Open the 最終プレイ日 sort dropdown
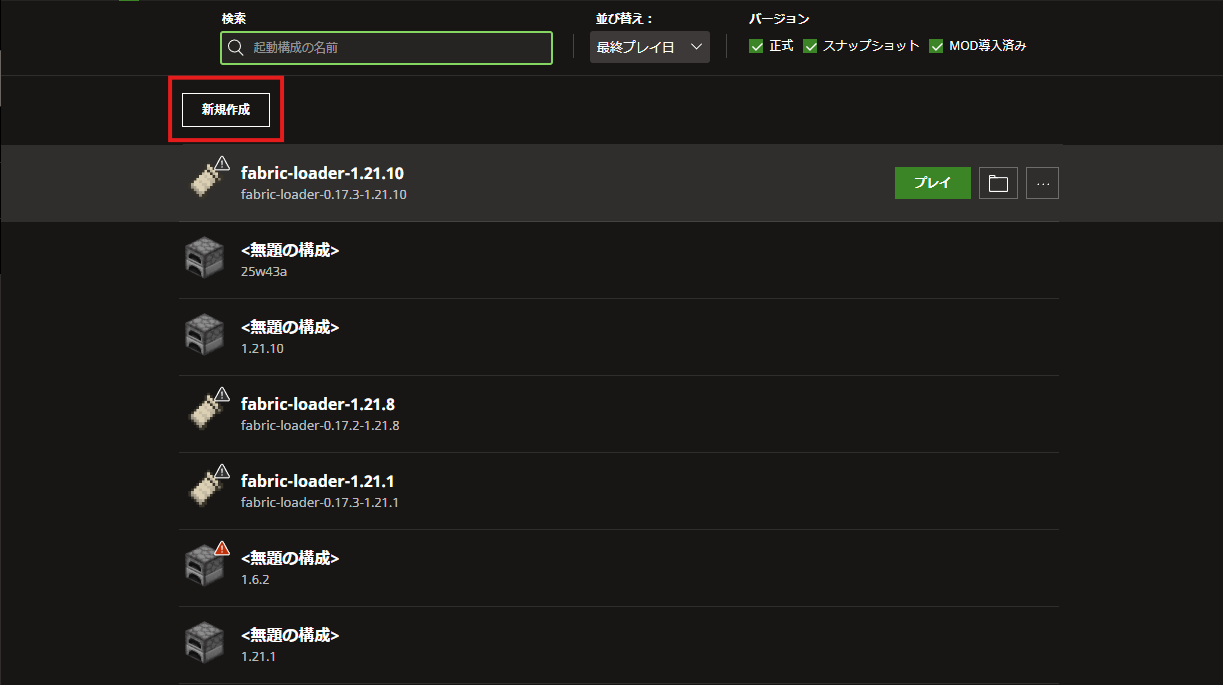The width and height of the screenshot is (1223, 685). coord(649,47)
